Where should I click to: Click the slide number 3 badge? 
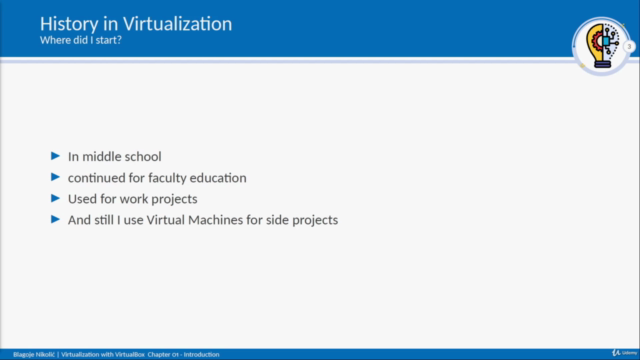(x=629, y=47)
